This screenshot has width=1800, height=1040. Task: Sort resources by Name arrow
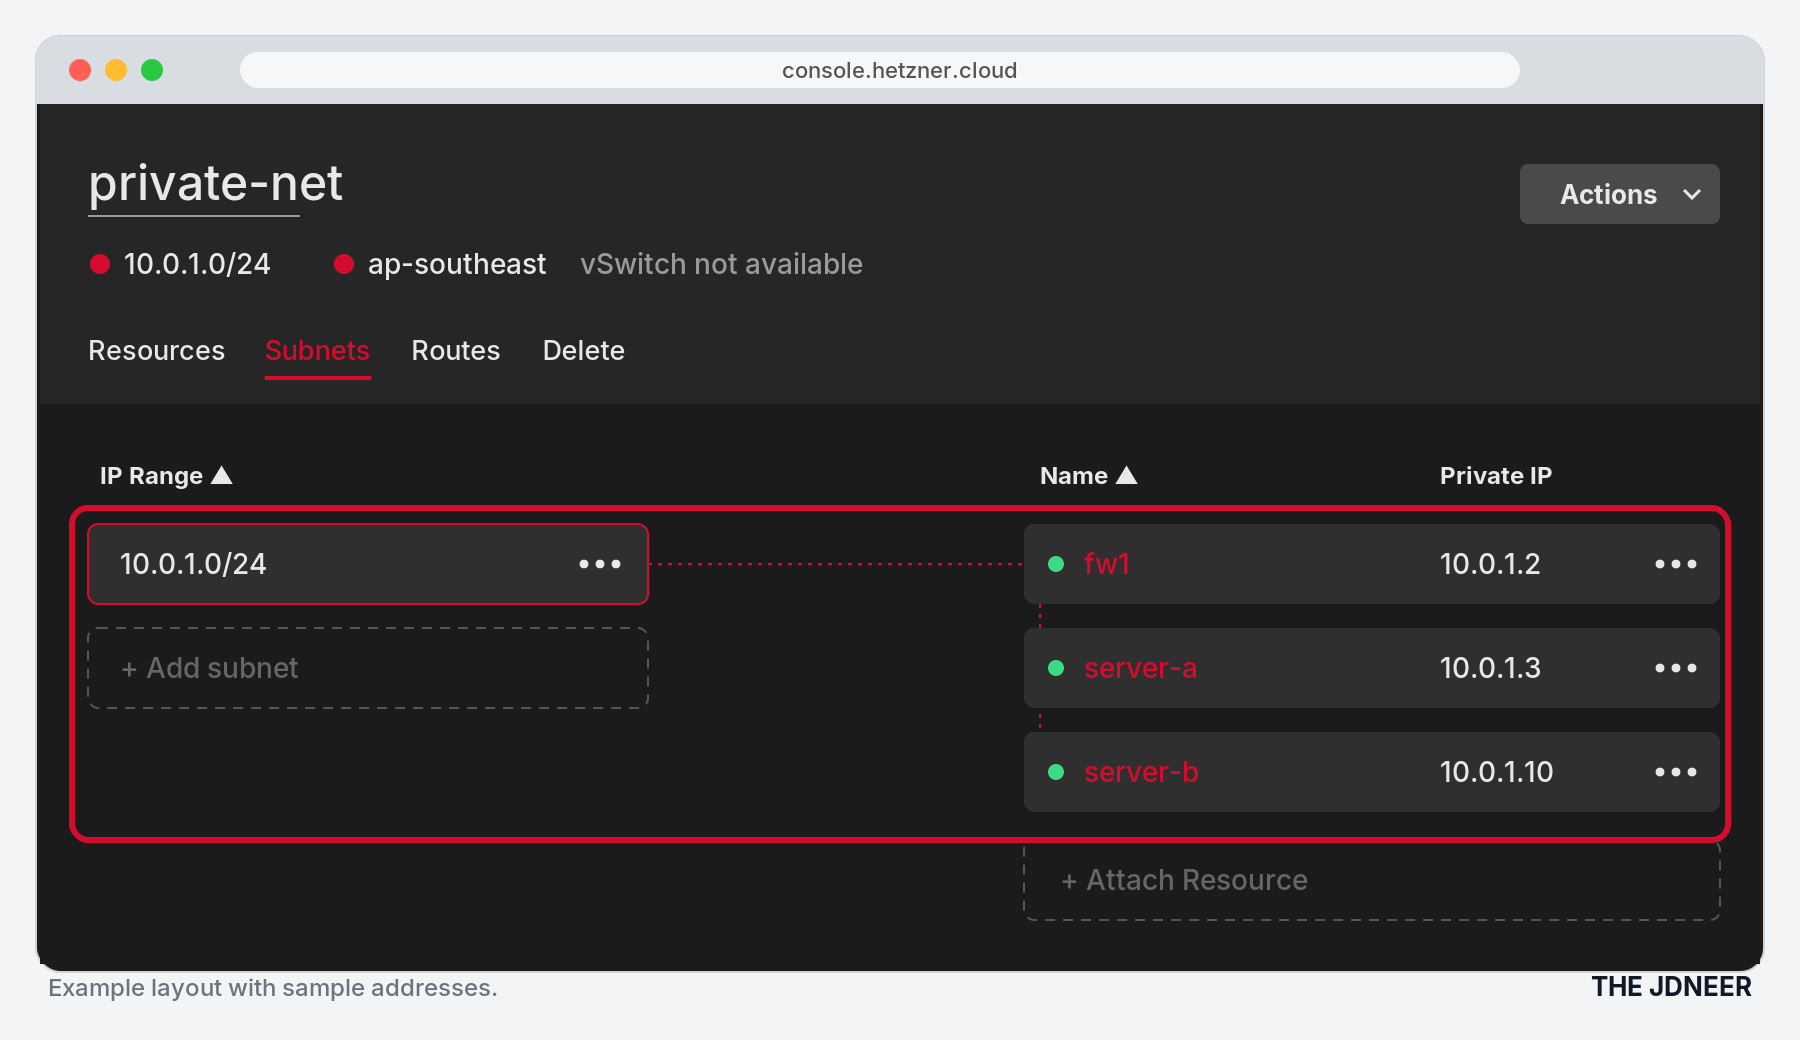[x=1127, y=475]
